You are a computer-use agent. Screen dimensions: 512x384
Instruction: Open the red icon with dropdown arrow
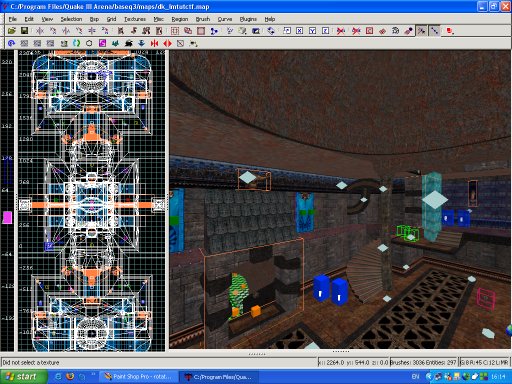(450, 31)
